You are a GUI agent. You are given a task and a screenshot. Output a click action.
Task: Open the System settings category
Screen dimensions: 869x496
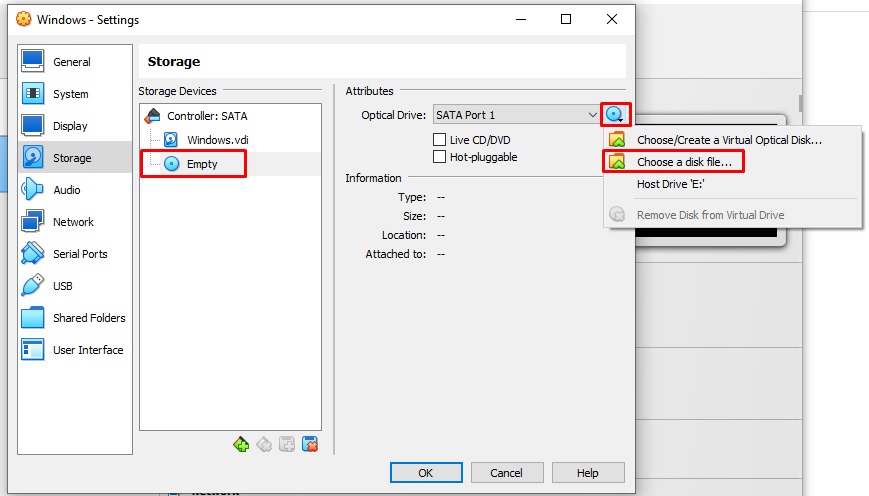75,94
